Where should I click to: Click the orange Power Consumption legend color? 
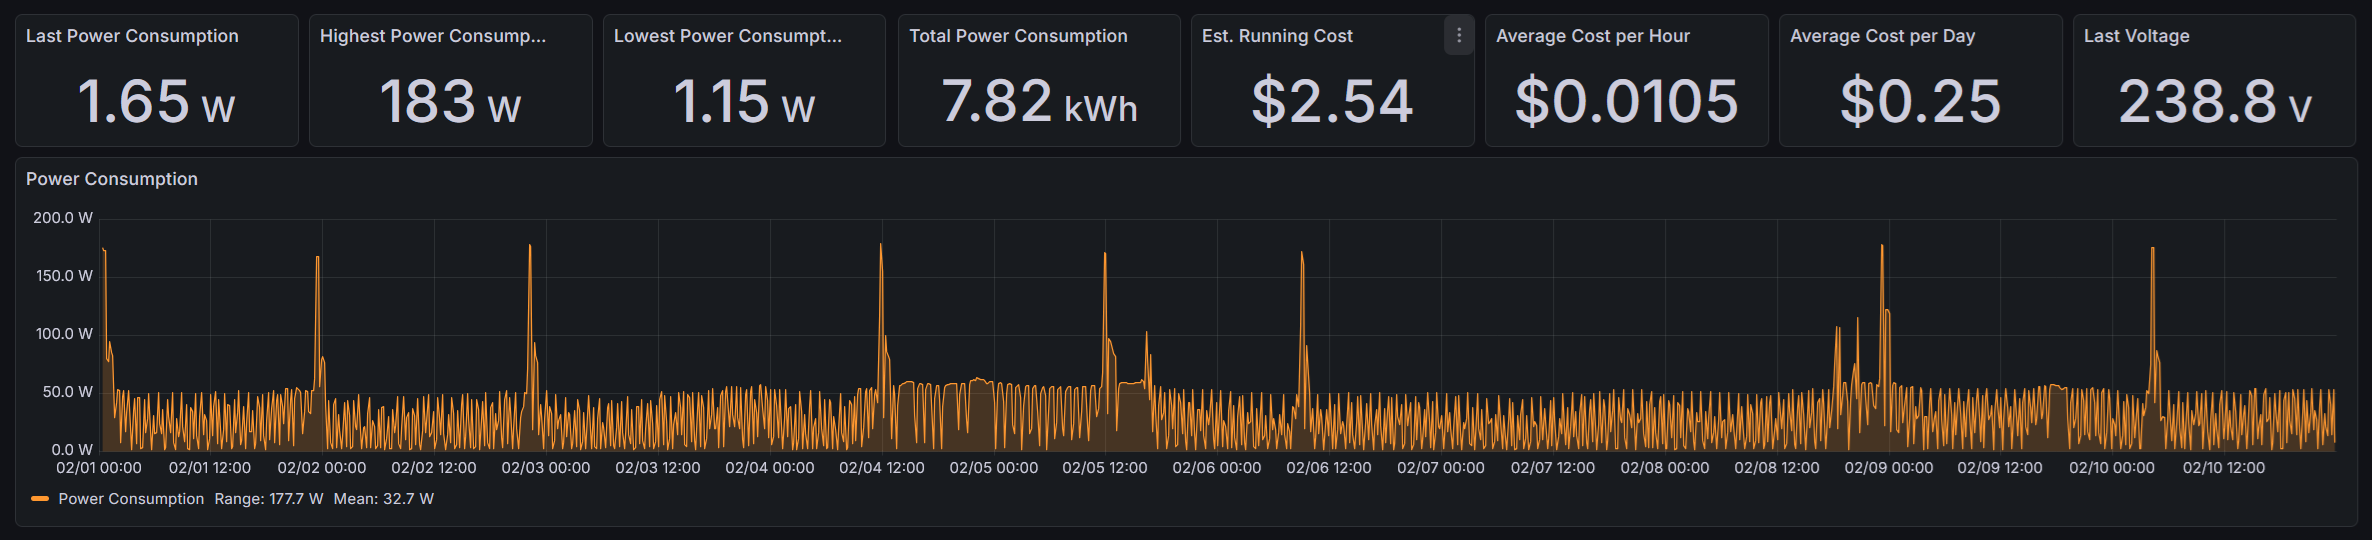[40, 499]
